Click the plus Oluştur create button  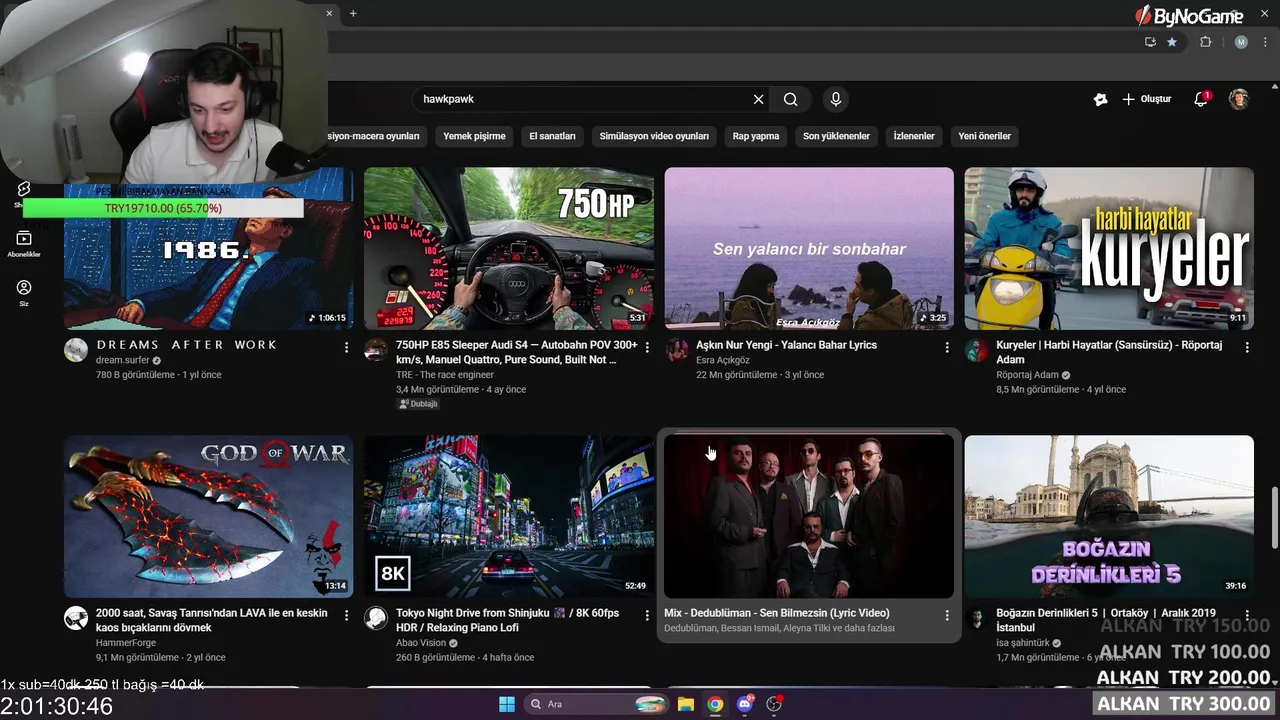click(1146, 99)
